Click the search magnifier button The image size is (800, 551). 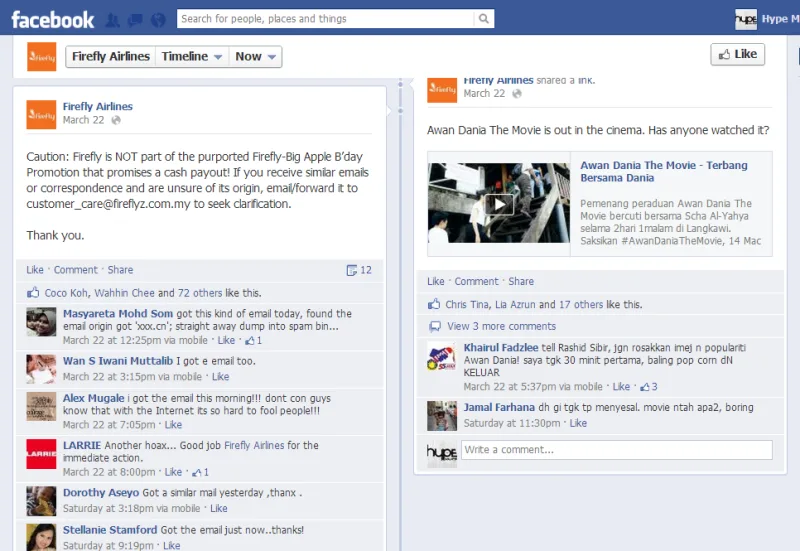point(484,18)
